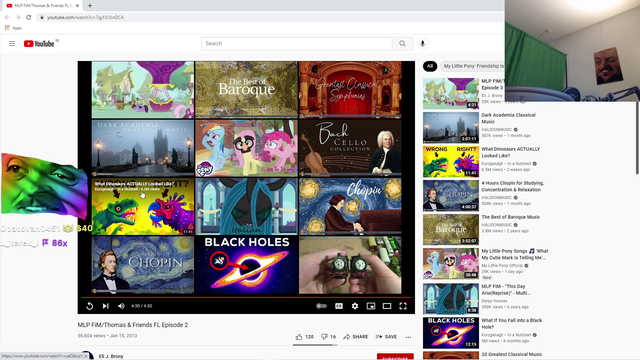Toggle the autoplay switch in player
This screenshot has height=360, width=640.
322,306
